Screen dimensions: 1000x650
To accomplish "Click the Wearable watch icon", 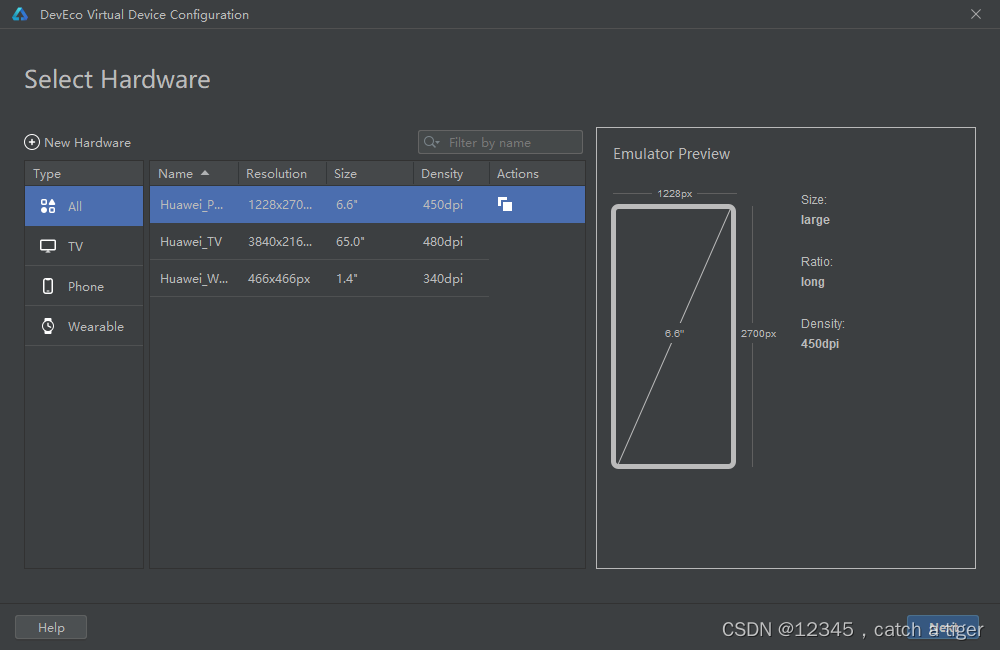I will 48,326.
